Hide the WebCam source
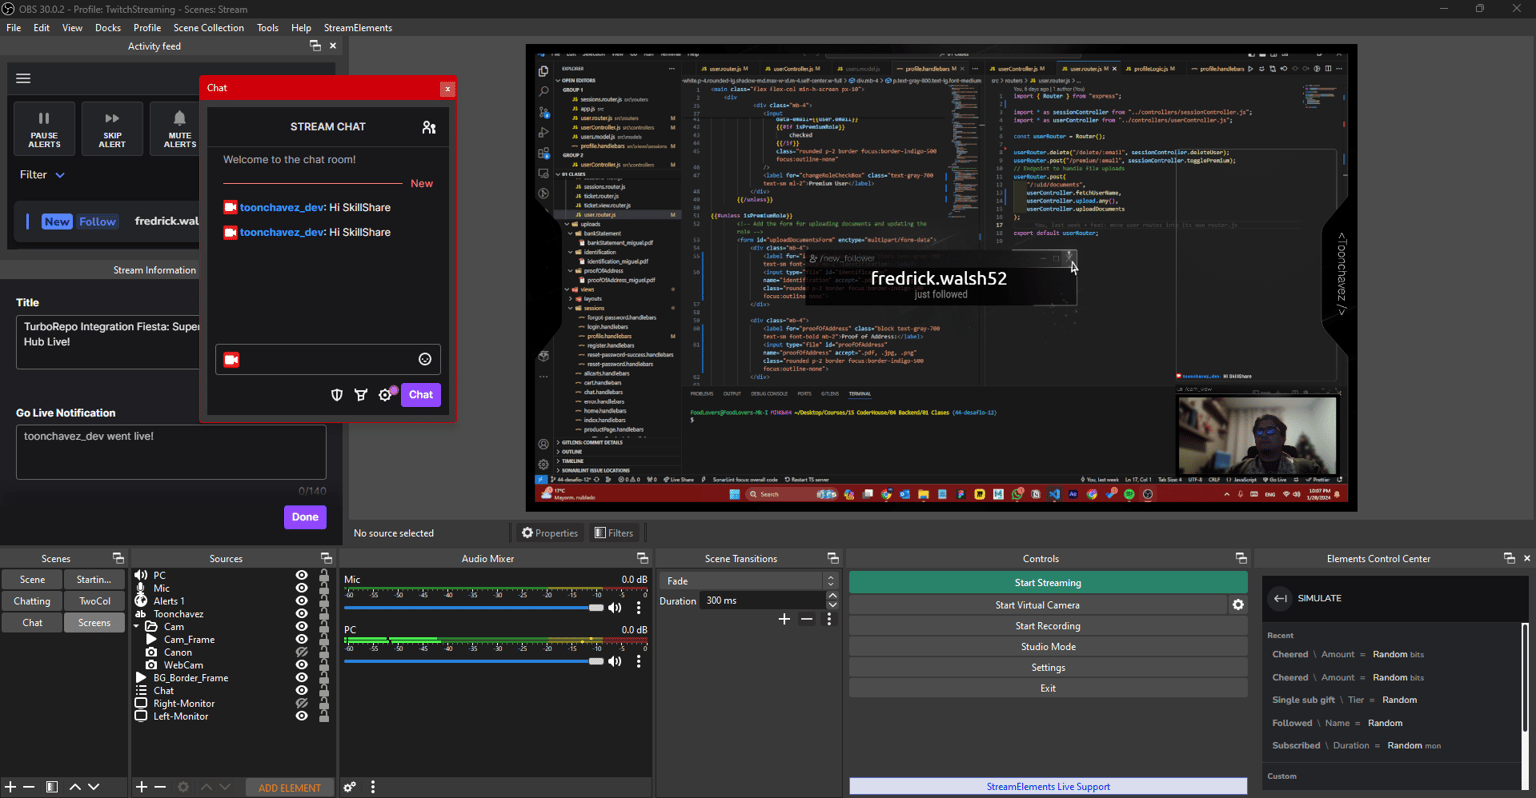 tap(301, 665)
